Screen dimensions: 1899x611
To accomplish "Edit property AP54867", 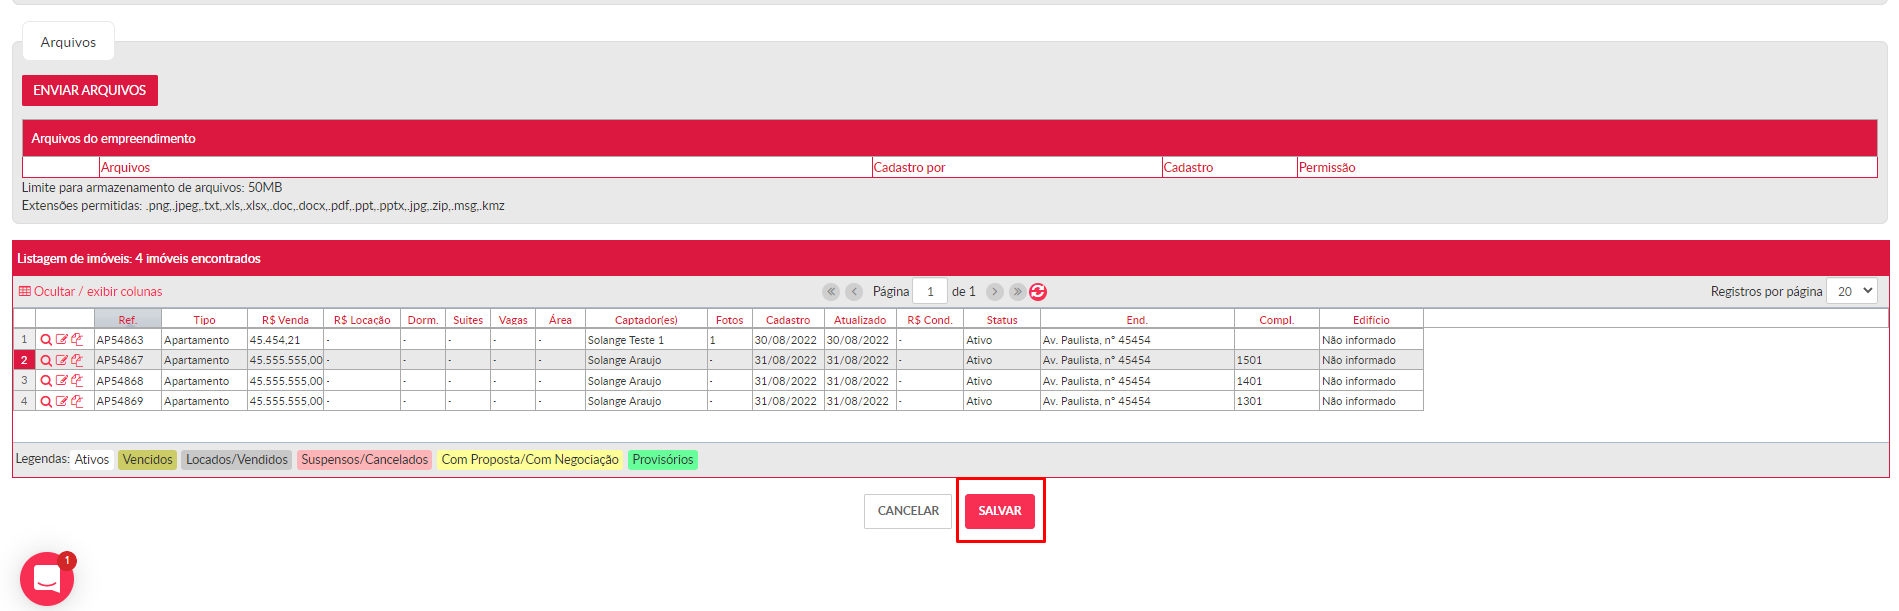I will point(62,360).
